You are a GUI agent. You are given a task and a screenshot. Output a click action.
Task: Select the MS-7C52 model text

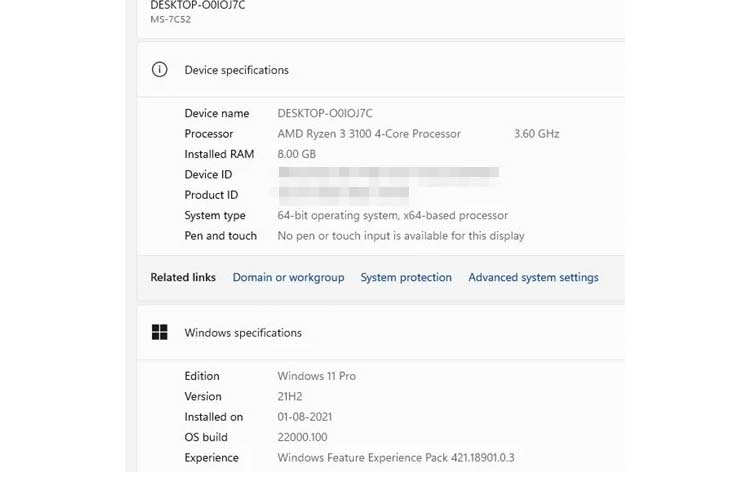(x=171, y=20)
